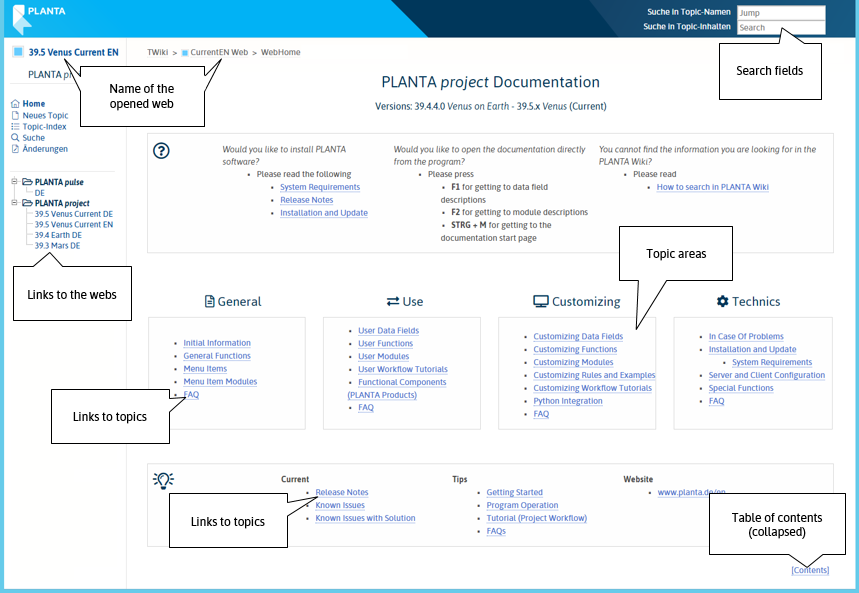Open FAQs link under Tips
Viewport: 859px width, 593px height.
[x=496, y=531]
